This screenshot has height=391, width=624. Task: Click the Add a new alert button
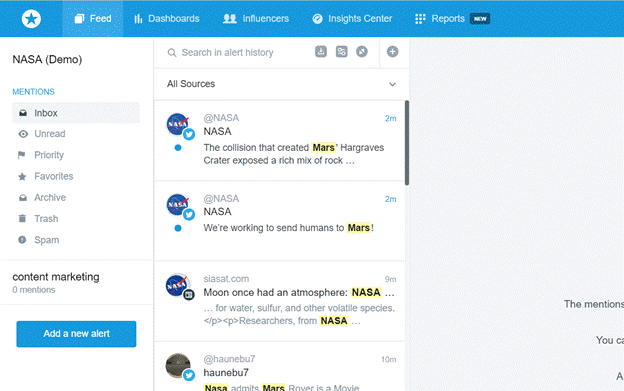pyautogui.click(x=76, y=334)
